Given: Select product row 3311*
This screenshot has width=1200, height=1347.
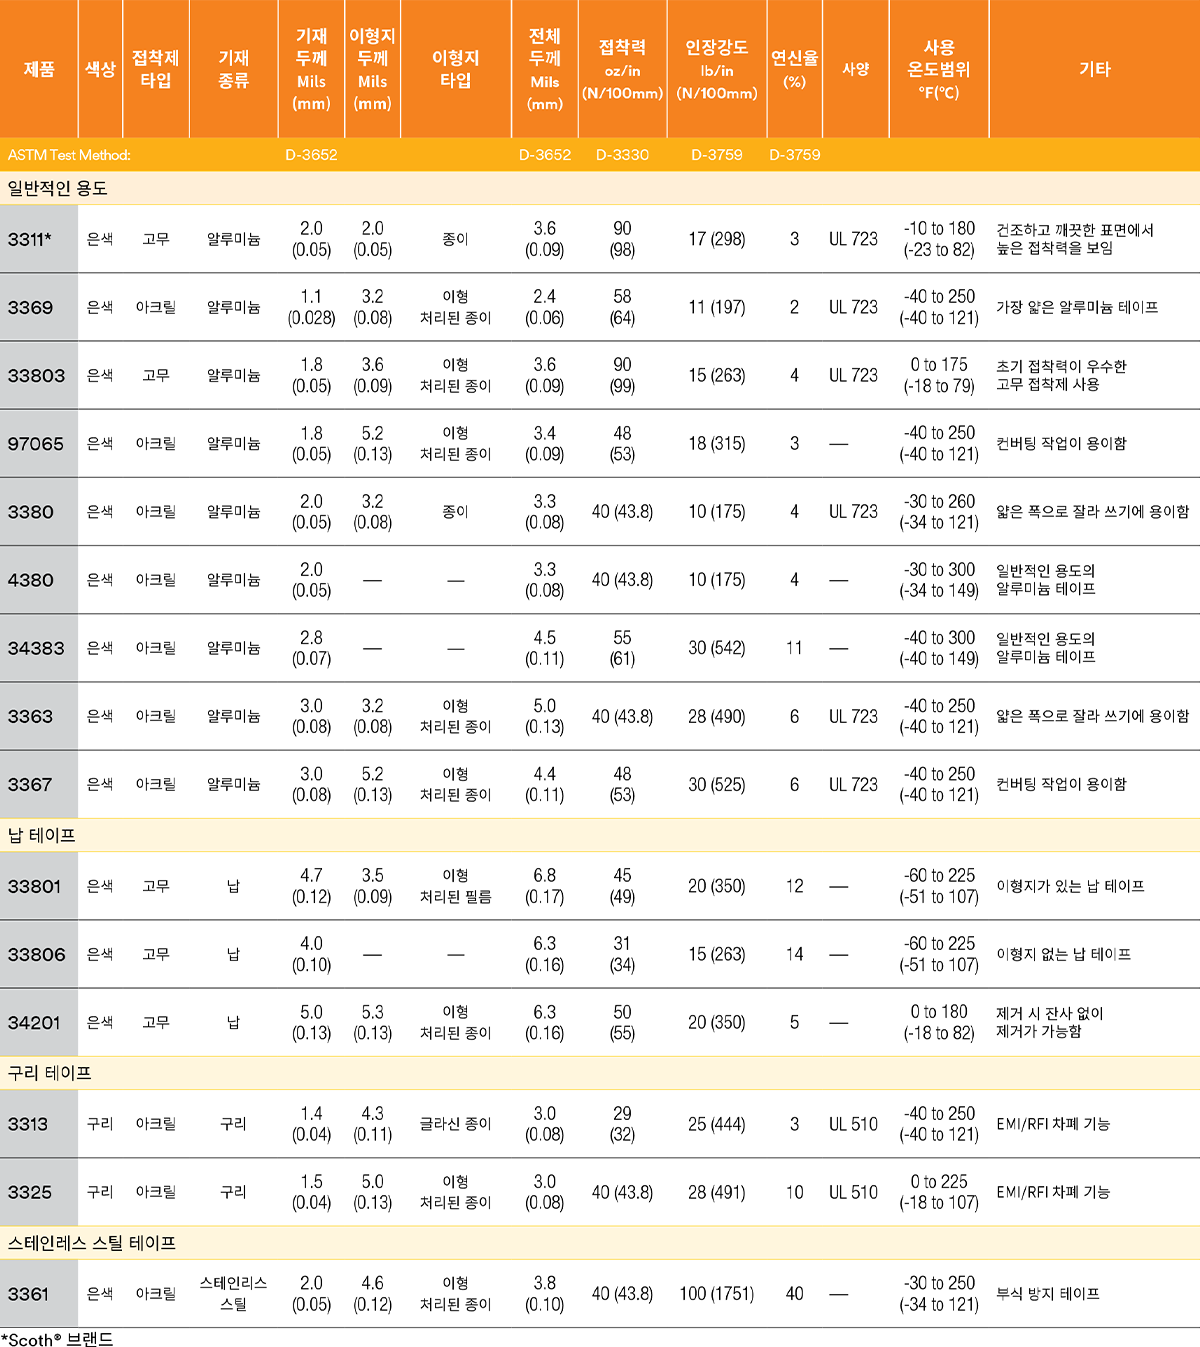Looking at the screenshot, I should [x=30, y=239].
